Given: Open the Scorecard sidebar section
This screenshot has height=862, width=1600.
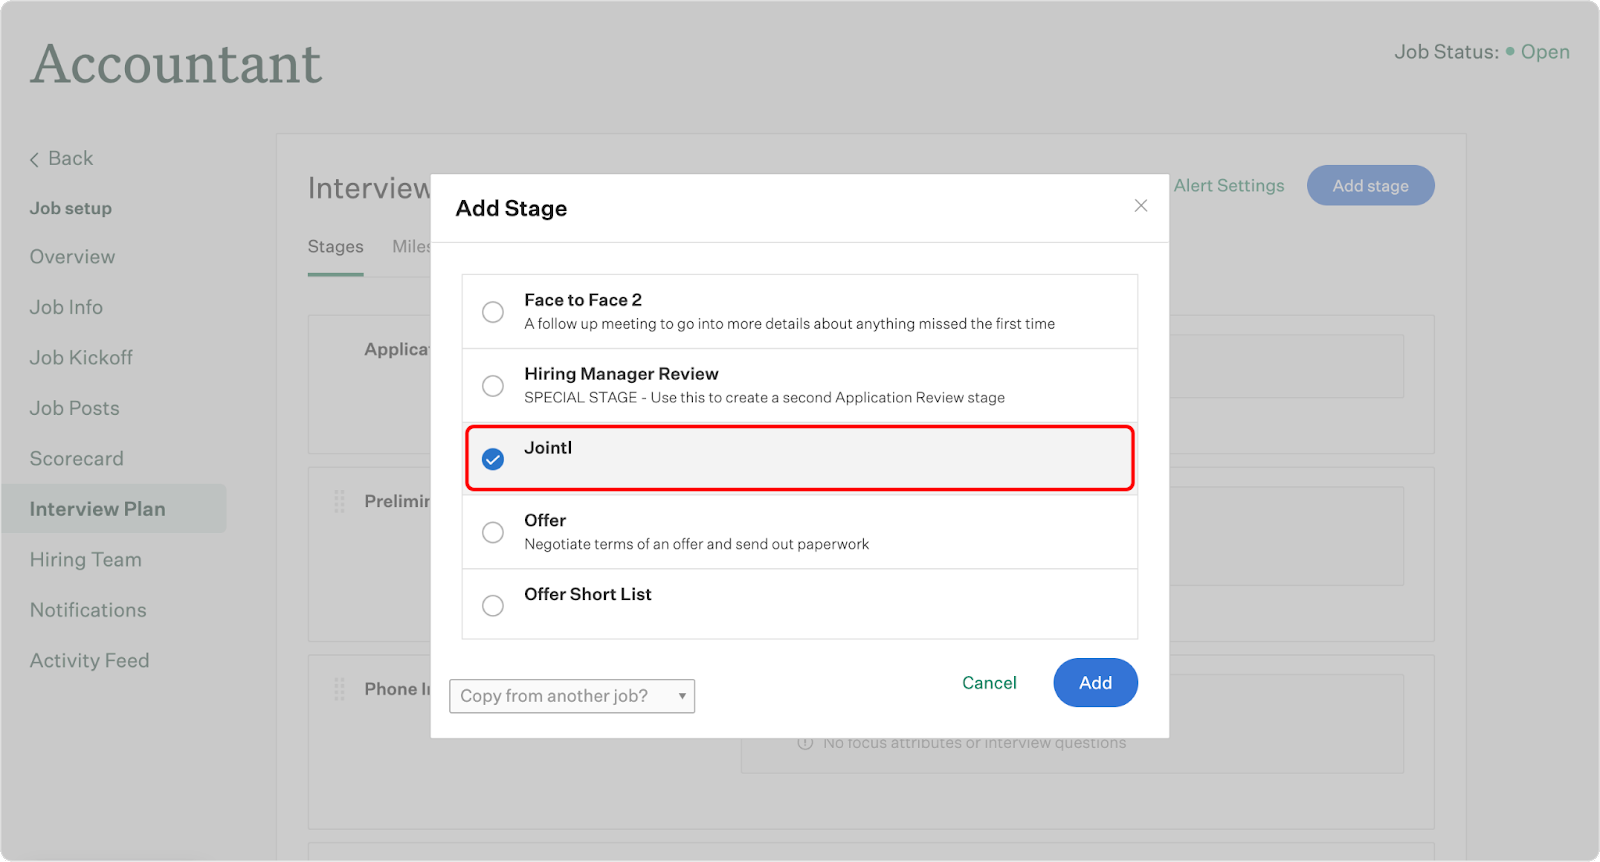Looking at the screenshot, I should coord(77,459).
